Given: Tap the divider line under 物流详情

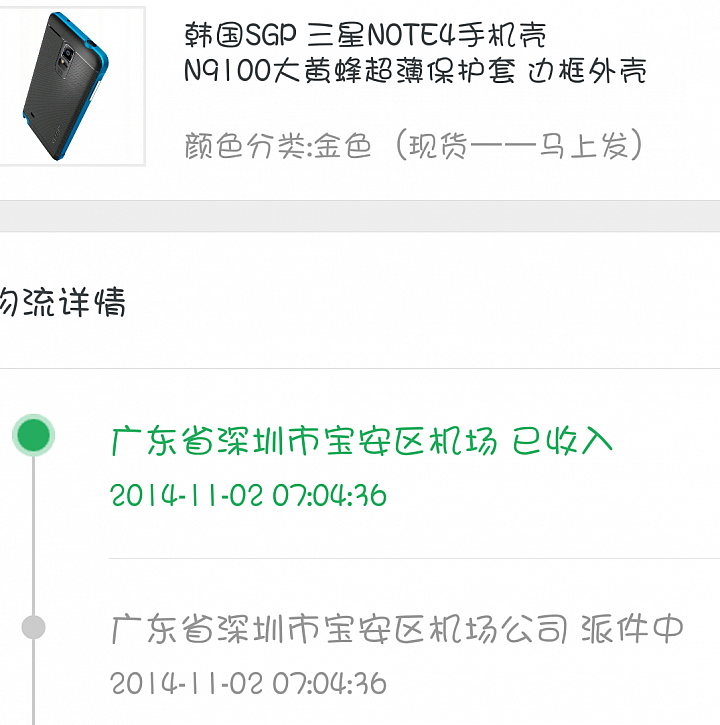Looking at the screenshot, I should click(360, 369).
